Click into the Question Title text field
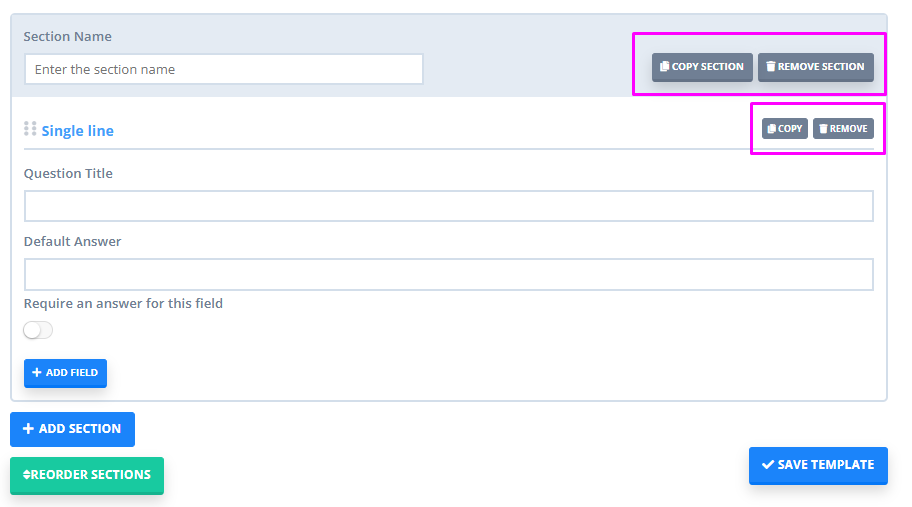Image resolution: width=912 pixels, height=507 pixels. coord(448,206)
